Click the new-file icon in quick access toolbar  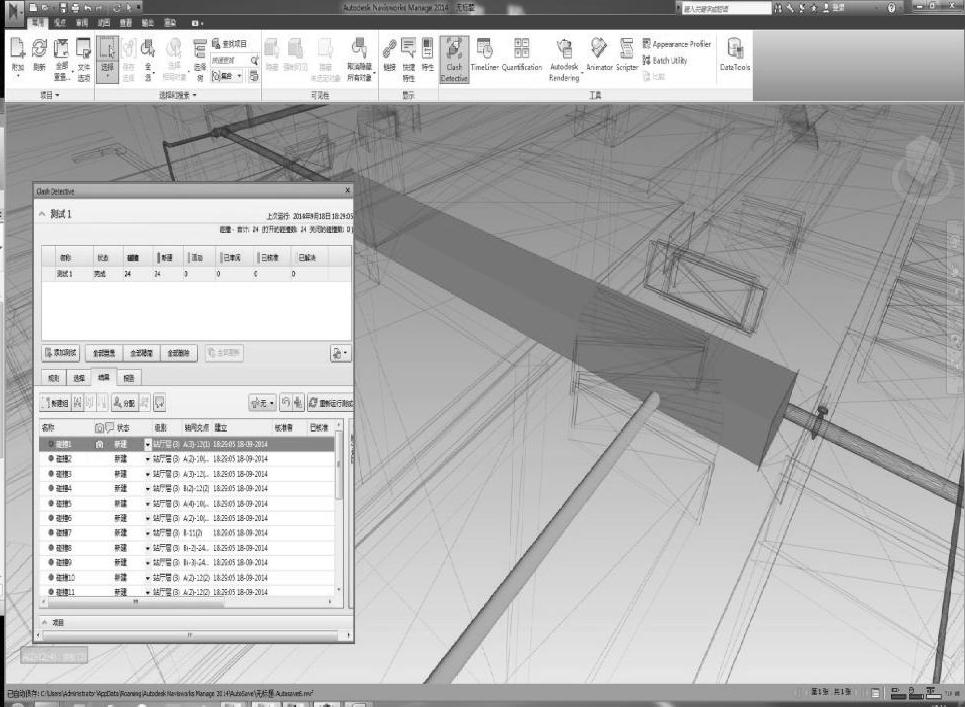[x=33, y=8]
